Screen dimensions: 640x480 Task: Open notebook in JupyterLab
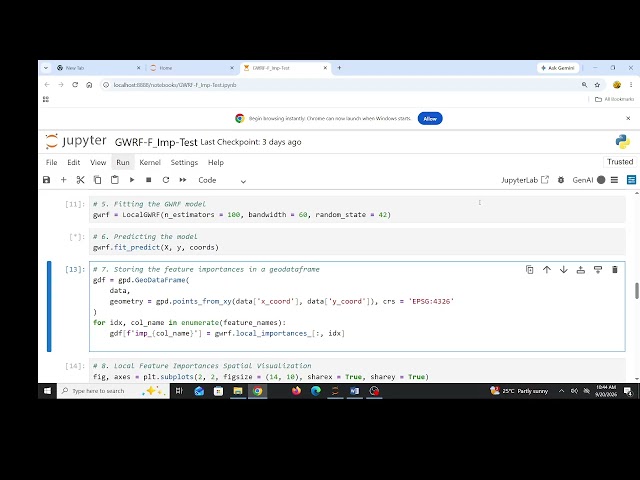(x=525, y=180)
